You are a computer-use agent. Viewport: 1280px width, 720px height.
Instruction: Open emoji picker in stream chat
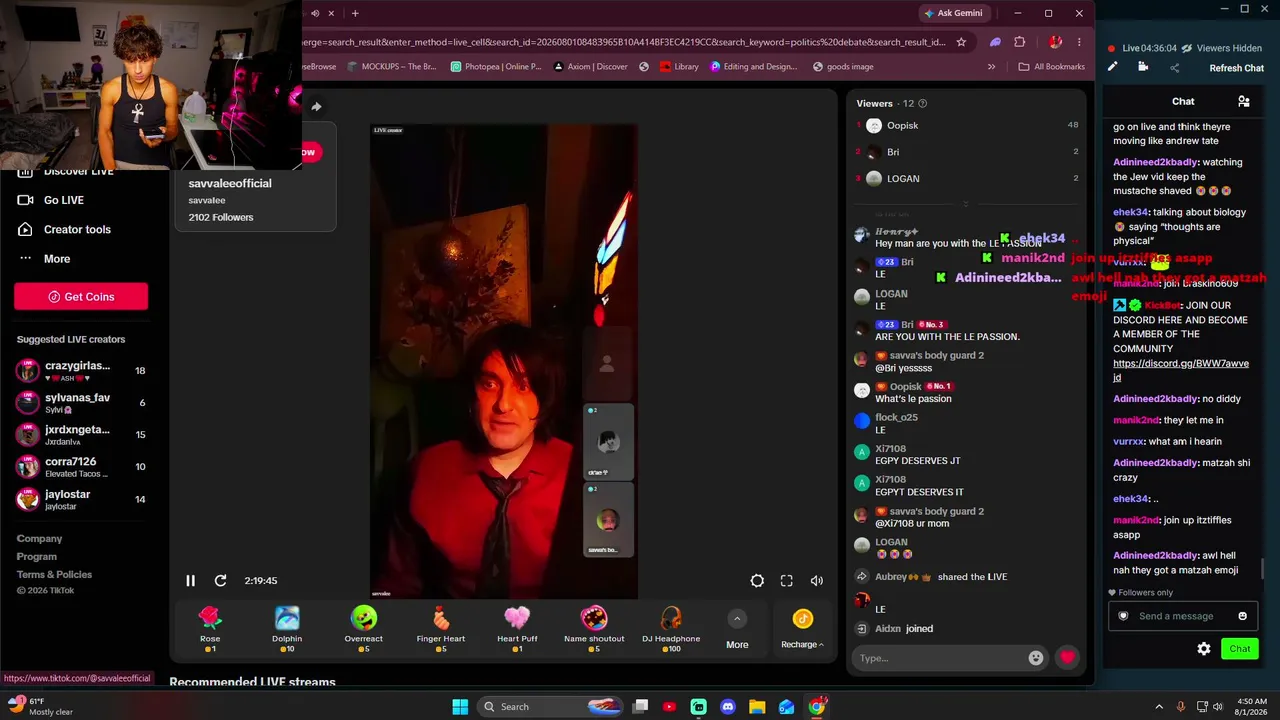tap(1243, 616)
